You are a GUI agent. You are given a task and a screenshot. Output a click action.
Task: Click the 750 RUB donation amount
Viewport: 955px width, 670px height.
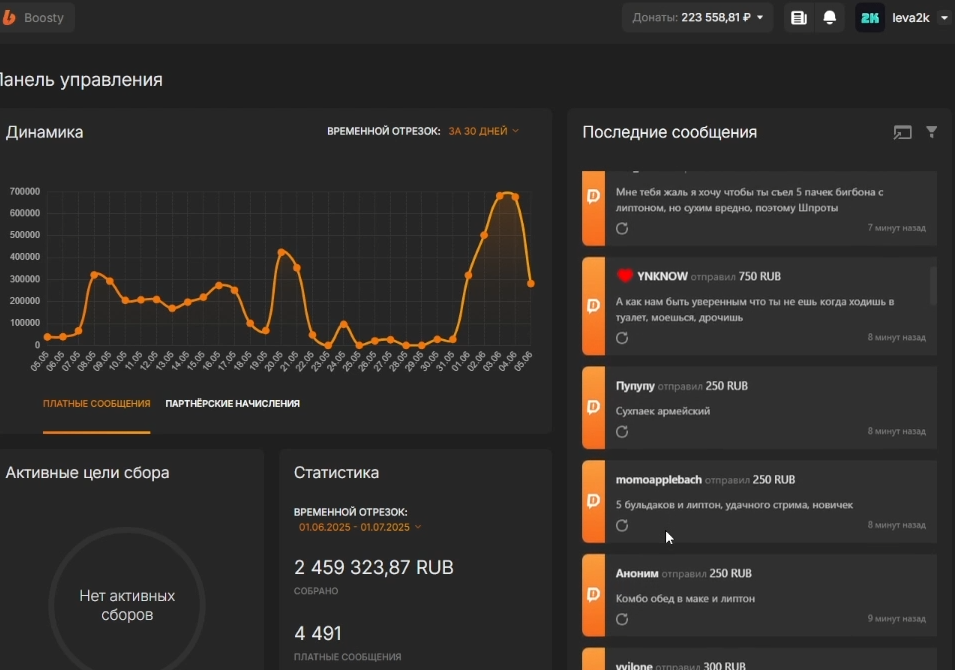759,277
